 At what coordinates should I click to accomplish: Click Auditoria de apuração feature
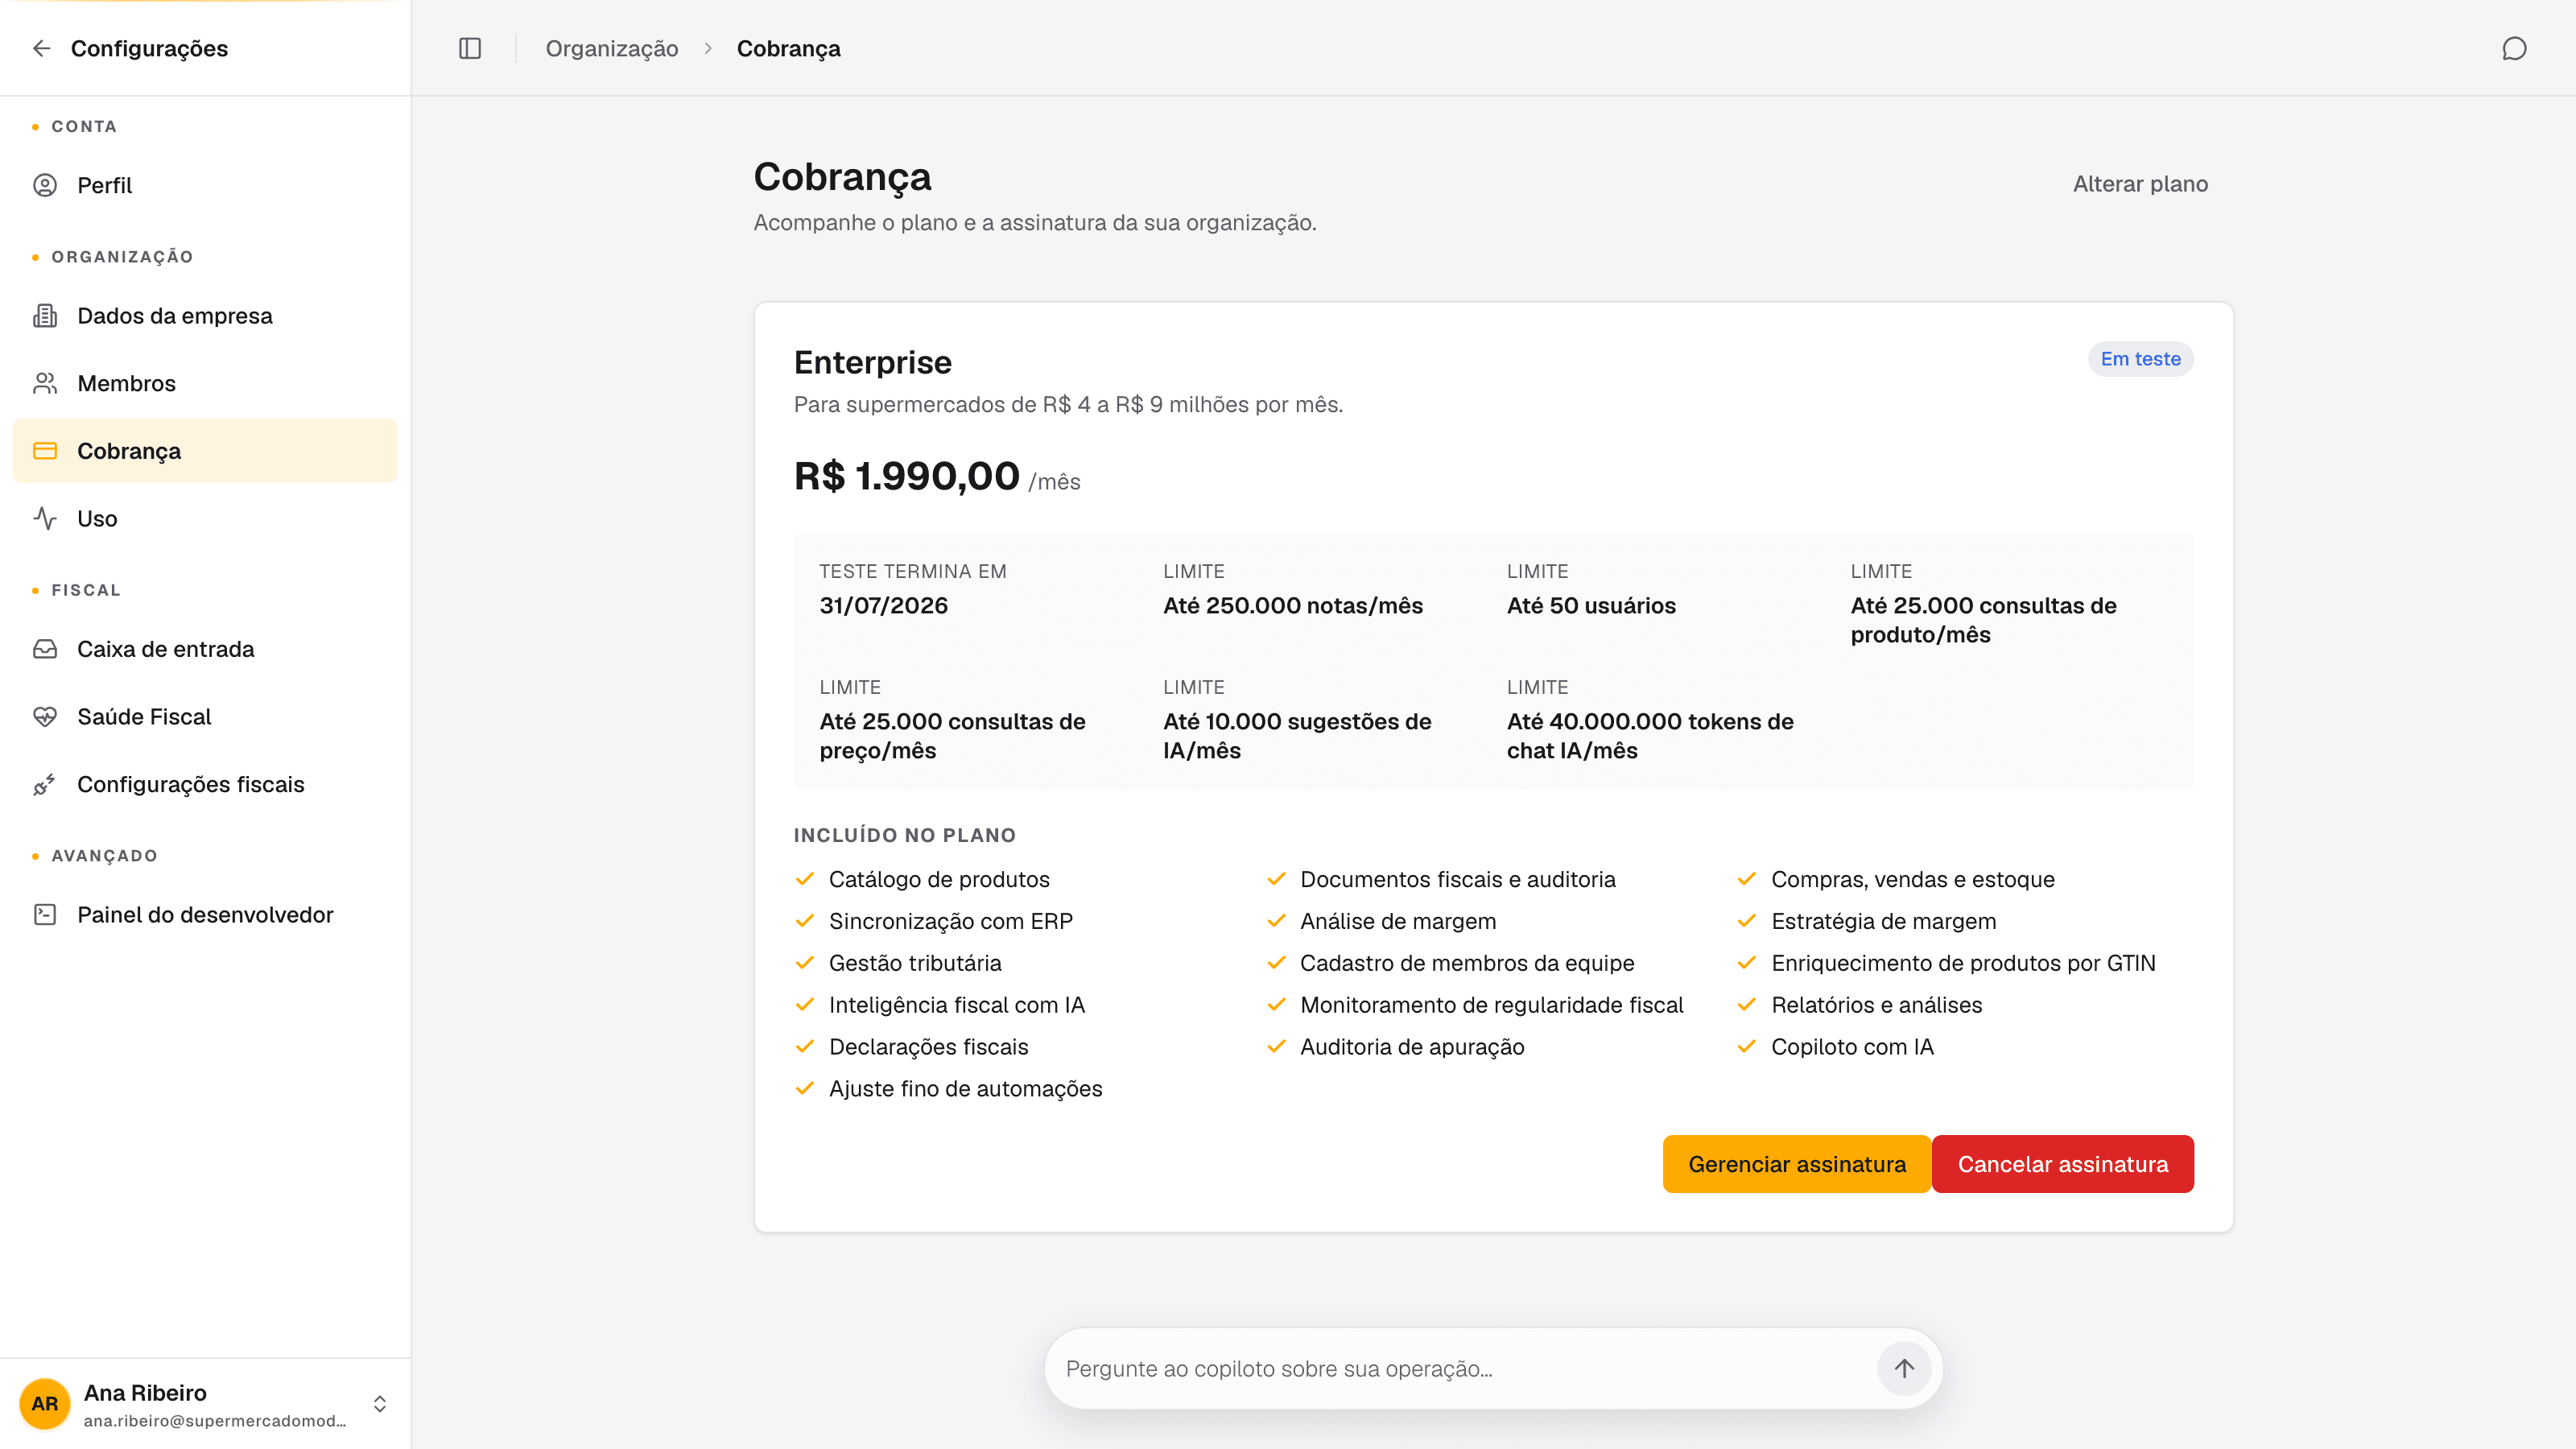1412,1047
